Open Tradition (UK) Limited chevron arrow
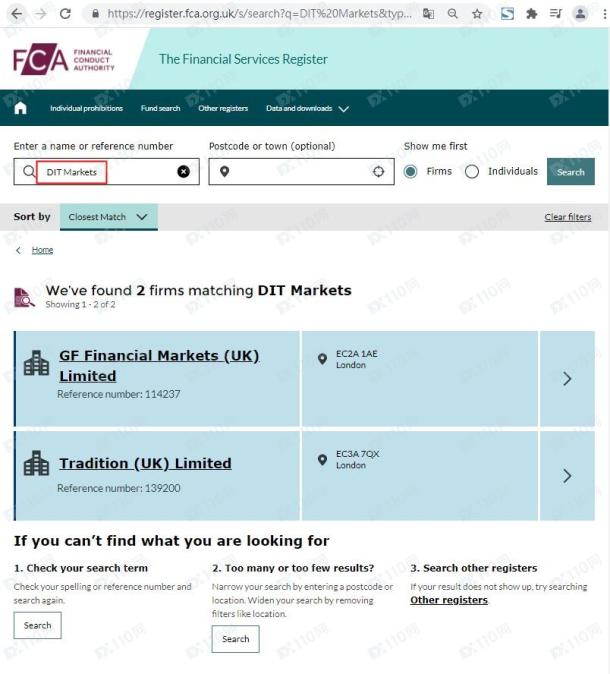 (x=567, y=476)
